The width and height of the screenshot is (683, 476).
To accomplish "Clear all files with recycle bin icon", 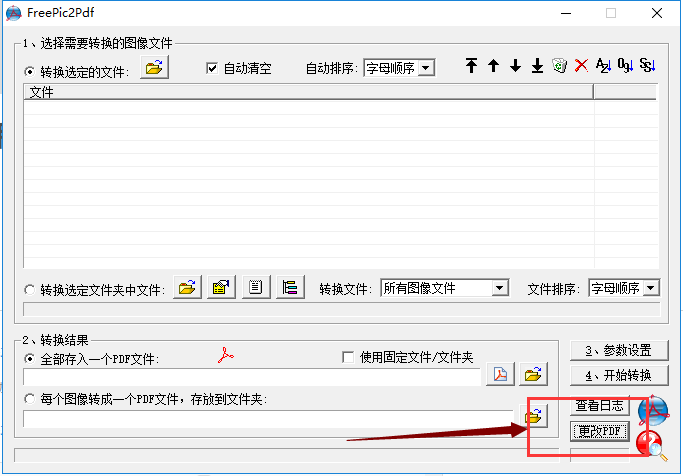I will (559, 66).
